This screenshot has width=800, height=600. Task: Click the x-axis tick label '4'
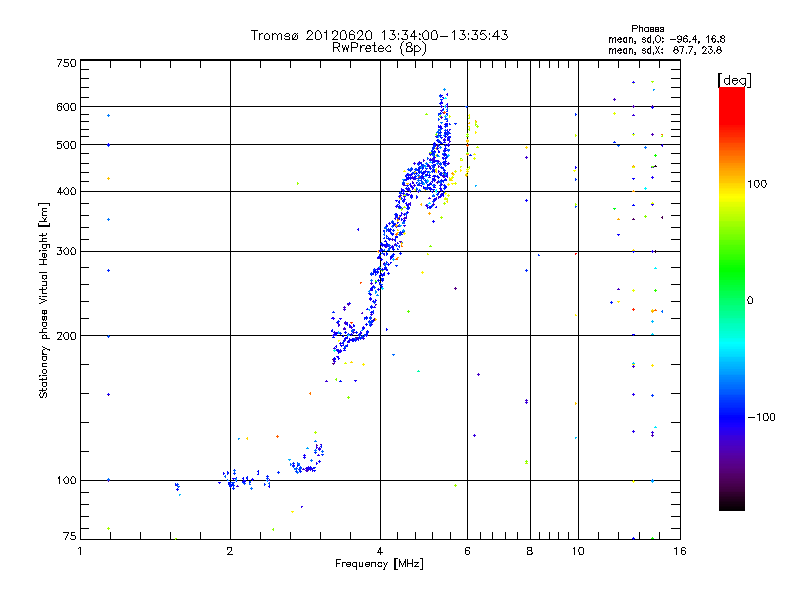tap(380, 551)
